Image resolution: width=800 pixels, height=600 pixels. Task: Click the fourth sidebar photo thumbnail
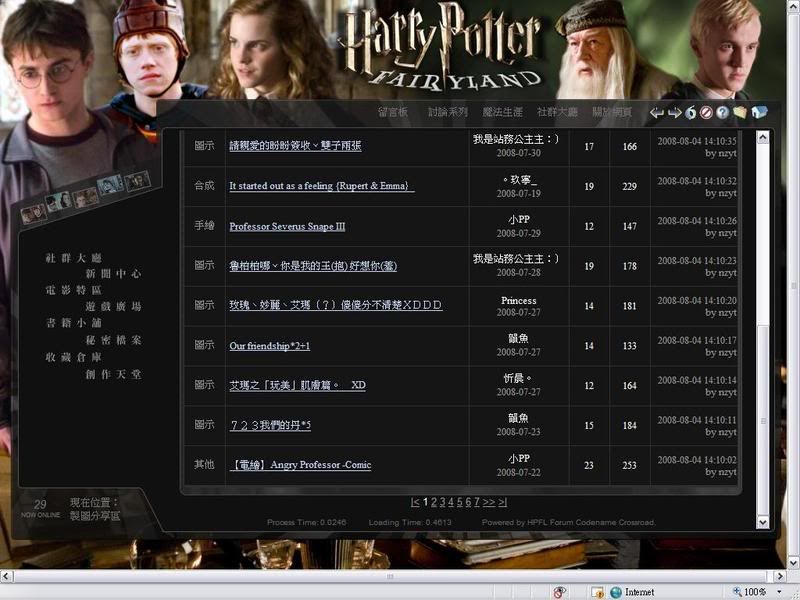click(110, 185)
